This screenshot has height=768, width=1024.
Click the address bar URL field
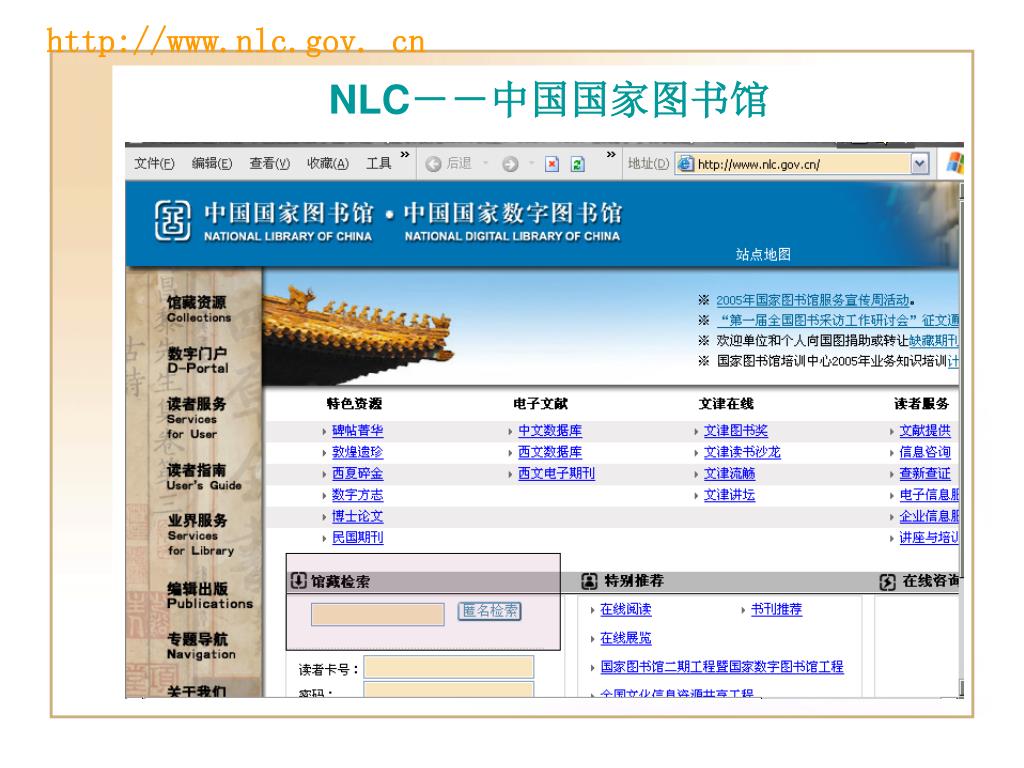click(x=803, y=164)
